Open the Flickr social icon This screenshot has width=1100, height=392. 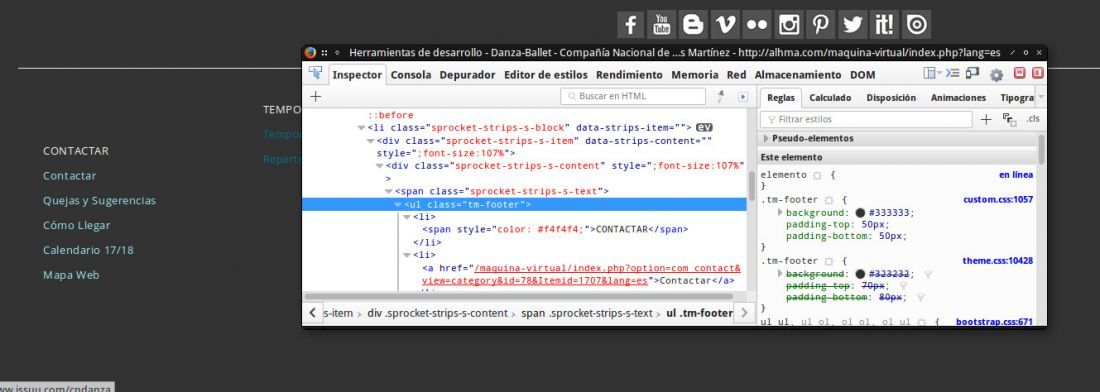(x=757, y=25)
